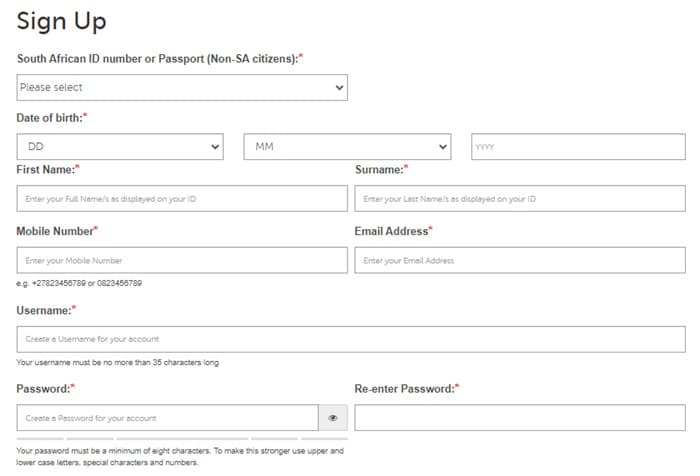
Task: Expand the DD day dropdown
Action: pyautogui.click(x=120, y=146)
